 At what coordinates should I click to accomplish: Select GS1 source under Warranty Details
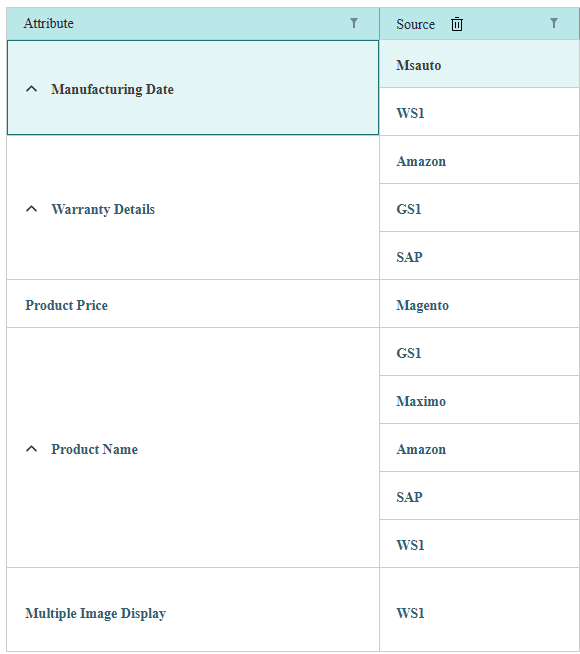pos(479,208)
